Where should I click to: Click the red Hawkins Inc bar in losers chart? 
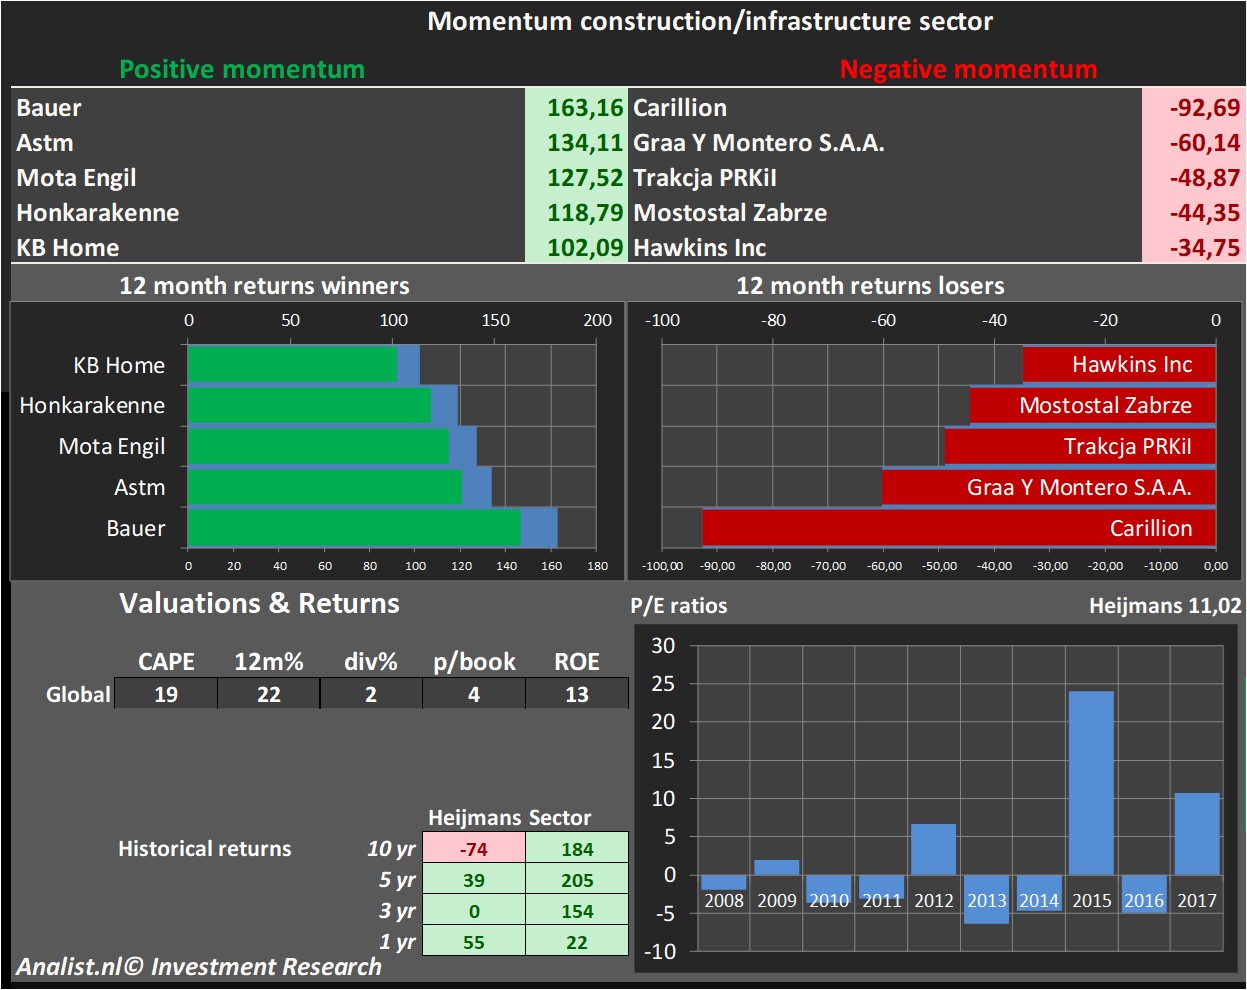click(1119, 364)
